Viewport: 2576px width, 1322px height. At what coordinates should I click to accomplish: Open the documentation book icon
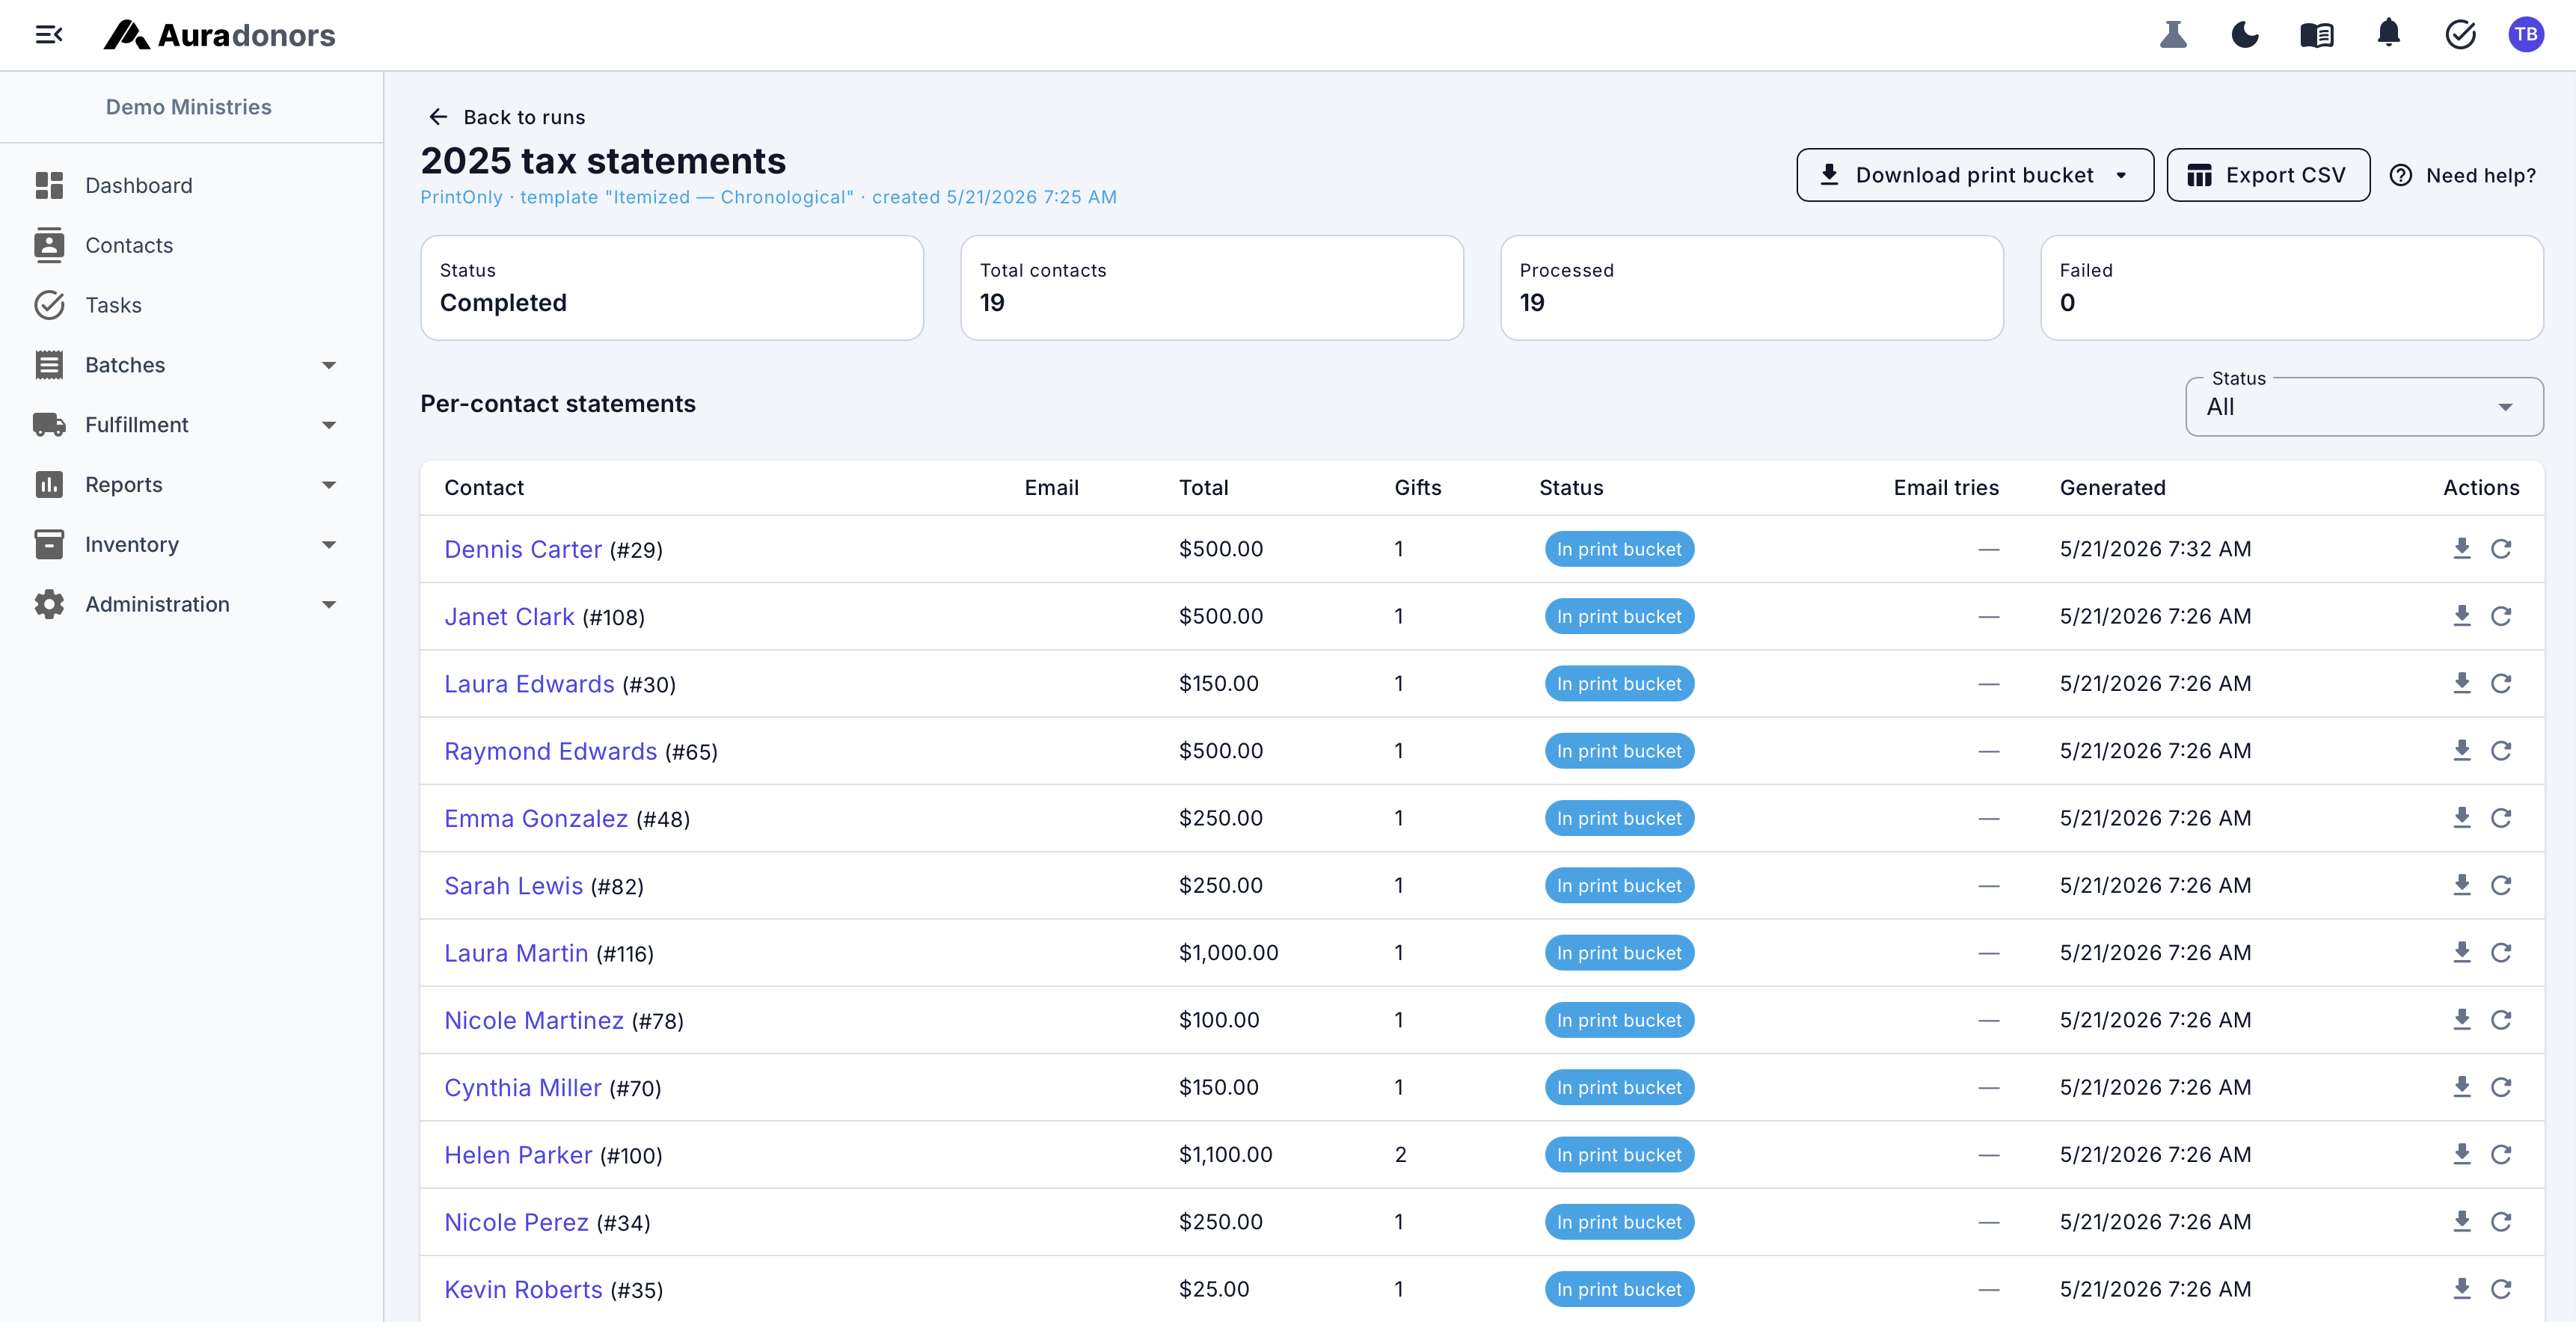pos(2317,35)
